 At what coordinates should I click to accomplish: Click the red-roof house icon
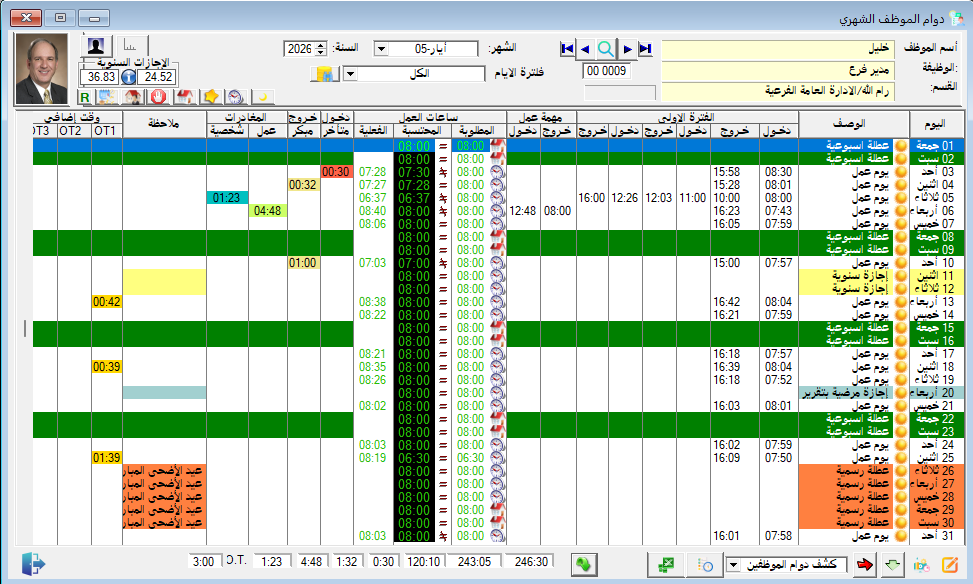[x=184, y=97]
